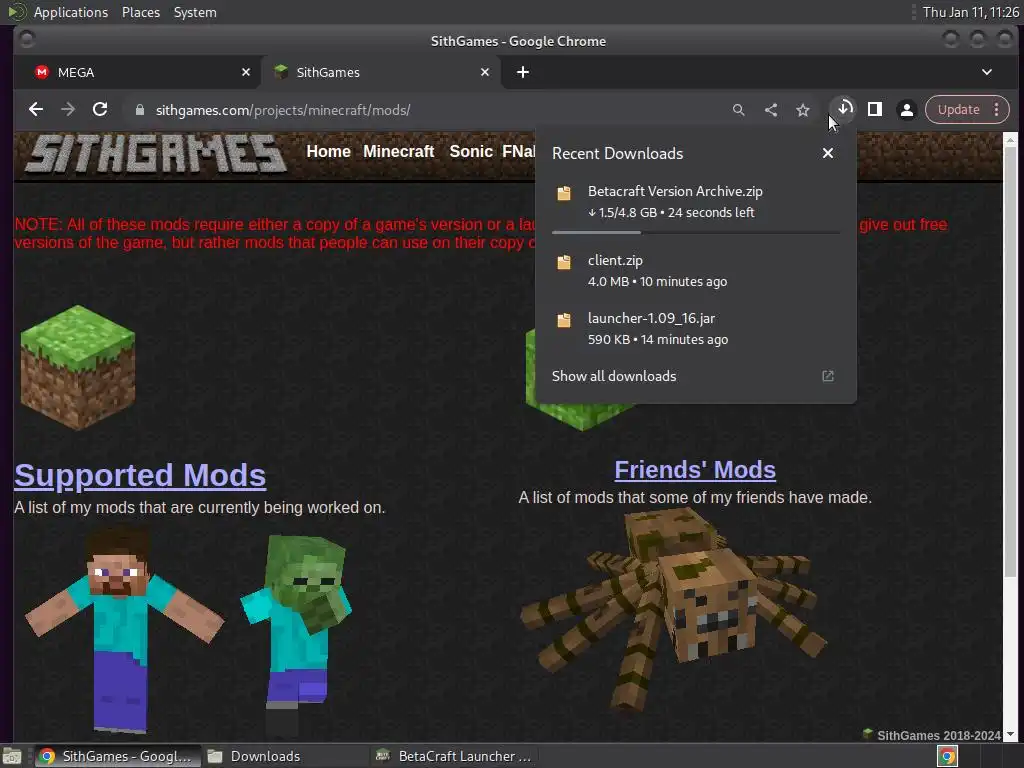Open the Chrome profile avatar icon
Viewport: 1024px width, 768px height.
906,110
